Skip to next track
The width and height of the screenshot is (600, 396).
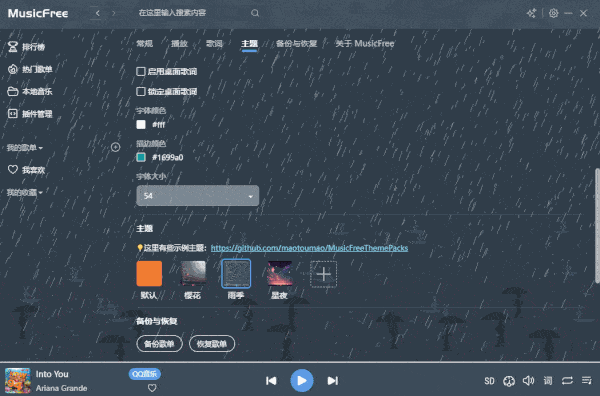333,381
